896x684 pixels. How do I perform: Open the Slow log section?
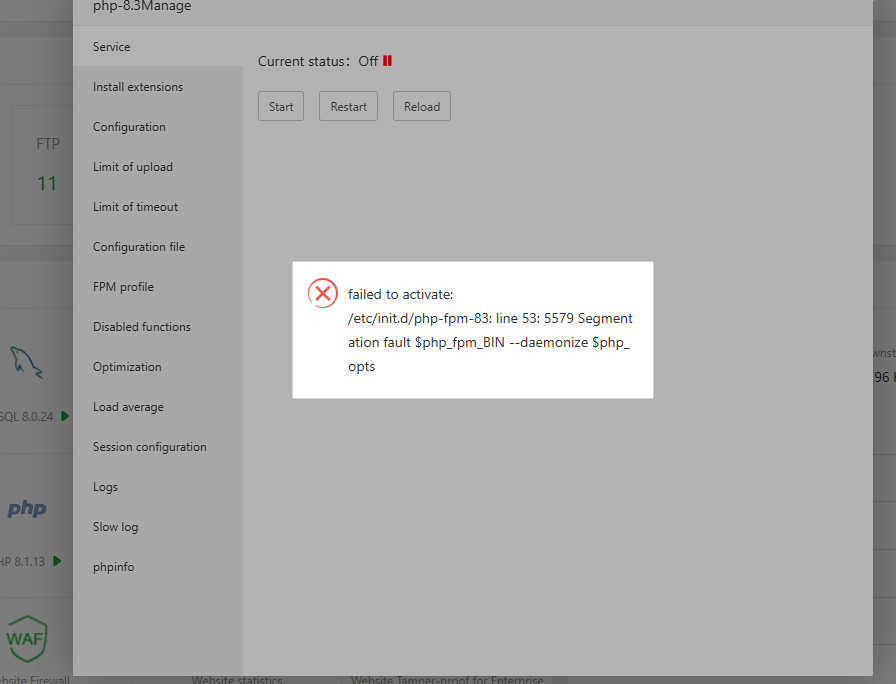158,527
